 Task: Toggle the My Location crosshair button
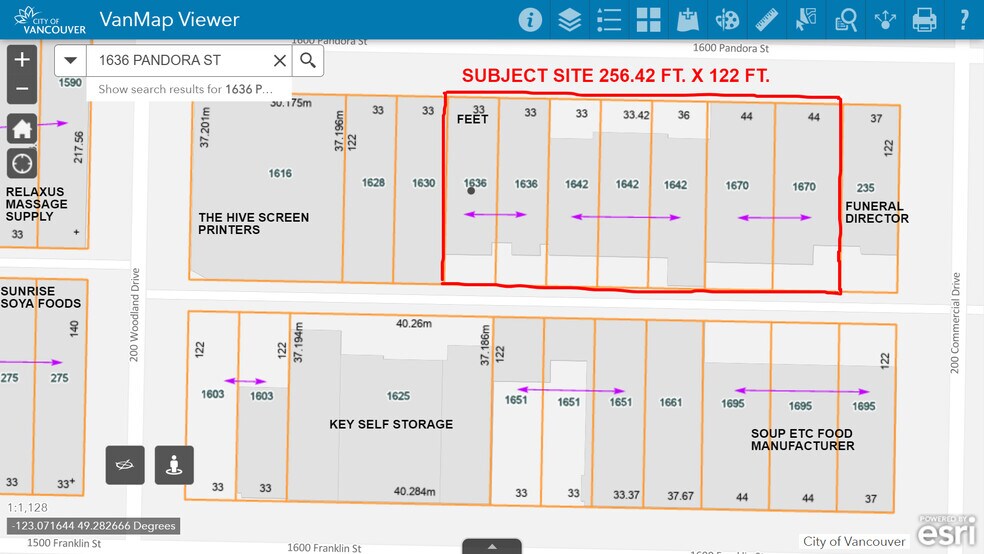coord(22,163)
